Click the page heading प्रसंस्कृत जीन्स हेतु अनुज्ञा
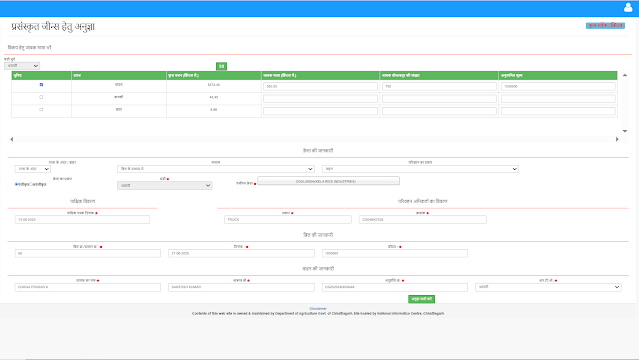The width and height of the screenshot is (639, 360). (x=53, y=27)
